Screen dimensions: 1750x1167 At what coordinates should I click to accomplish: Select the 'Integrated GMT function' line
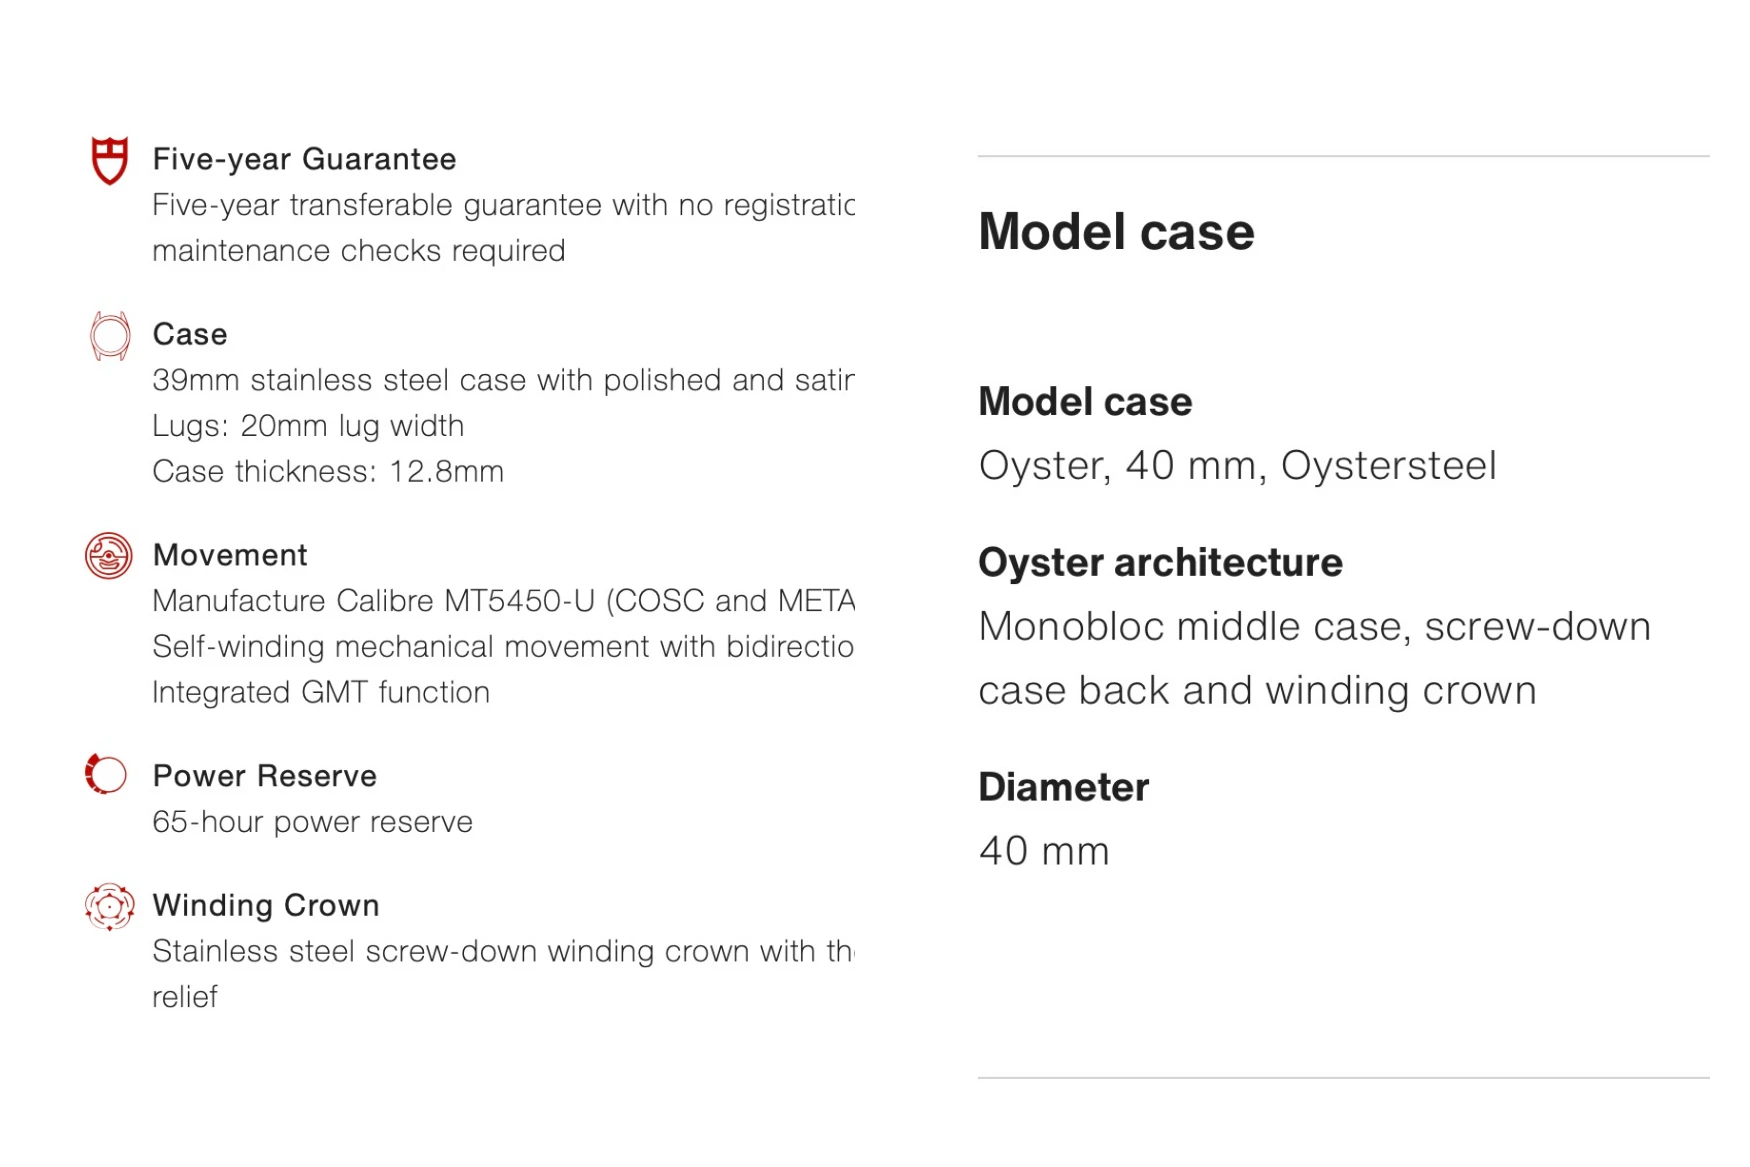tap(321, 692)
